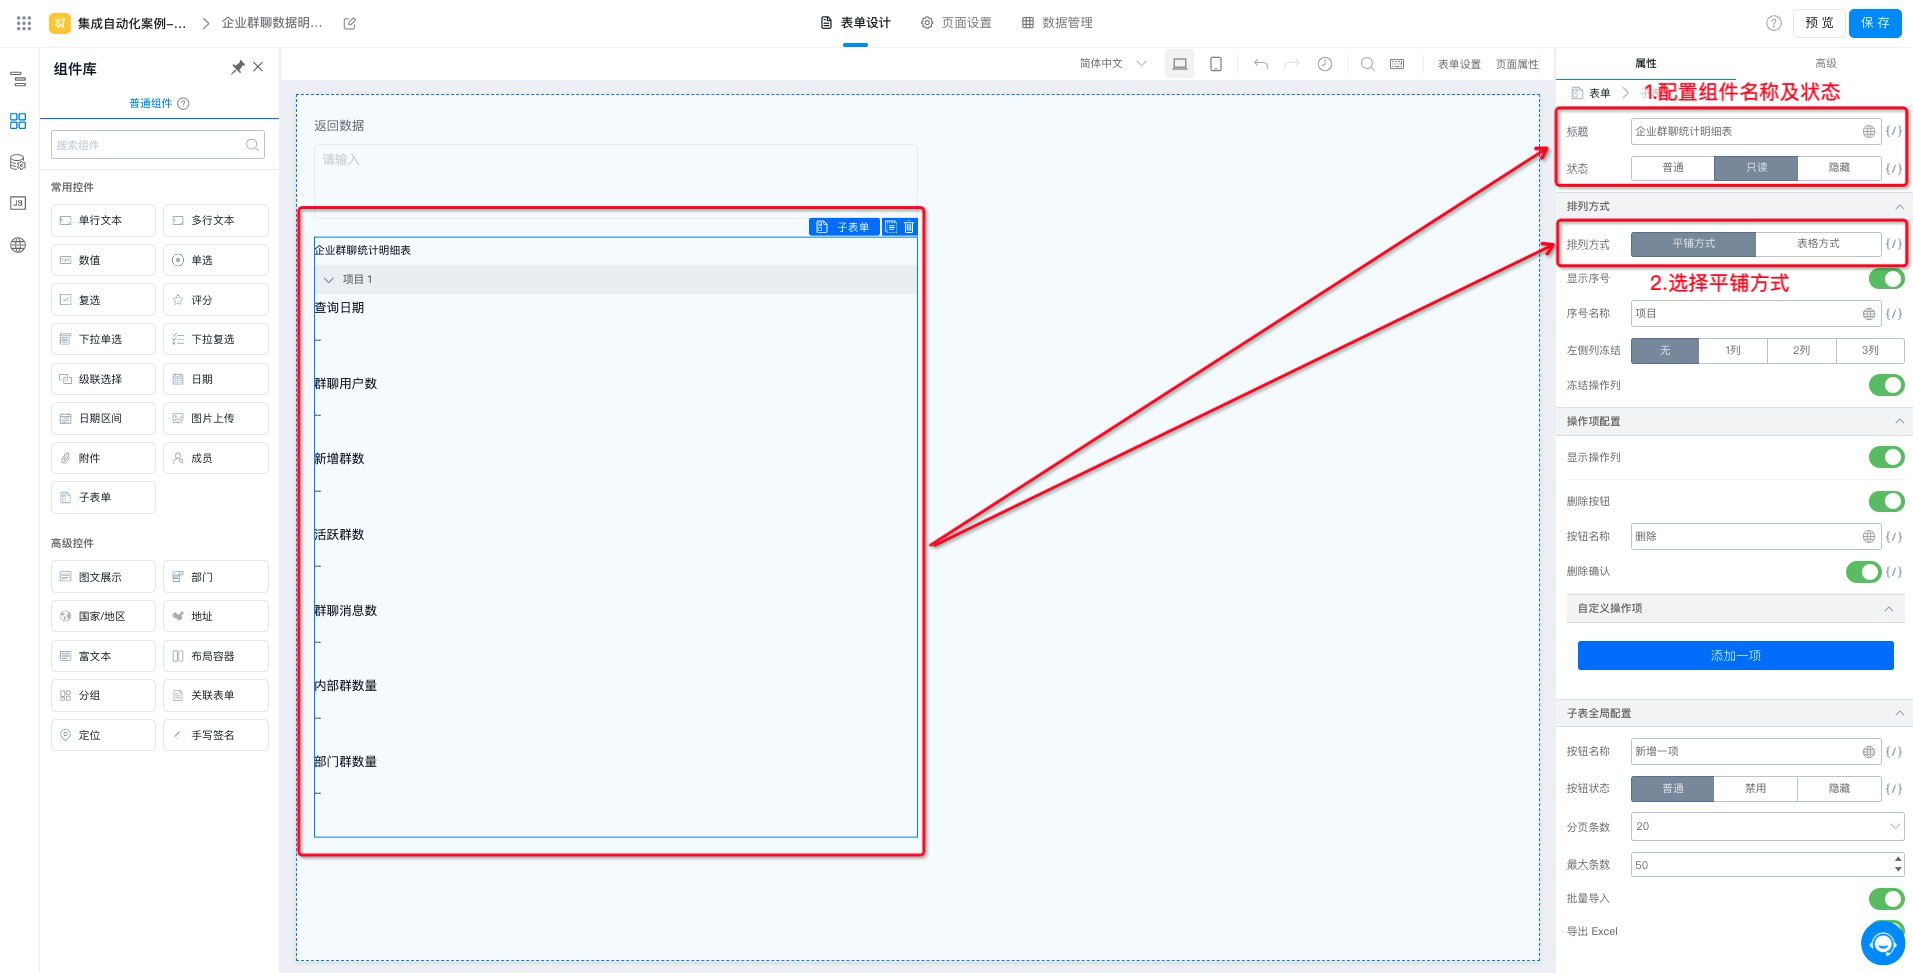The width and height of the screenshot is (1913, 973).
Task: Open the keyboard shortcuts icon
Action: pyautogui.click(x=1397, y=64)
